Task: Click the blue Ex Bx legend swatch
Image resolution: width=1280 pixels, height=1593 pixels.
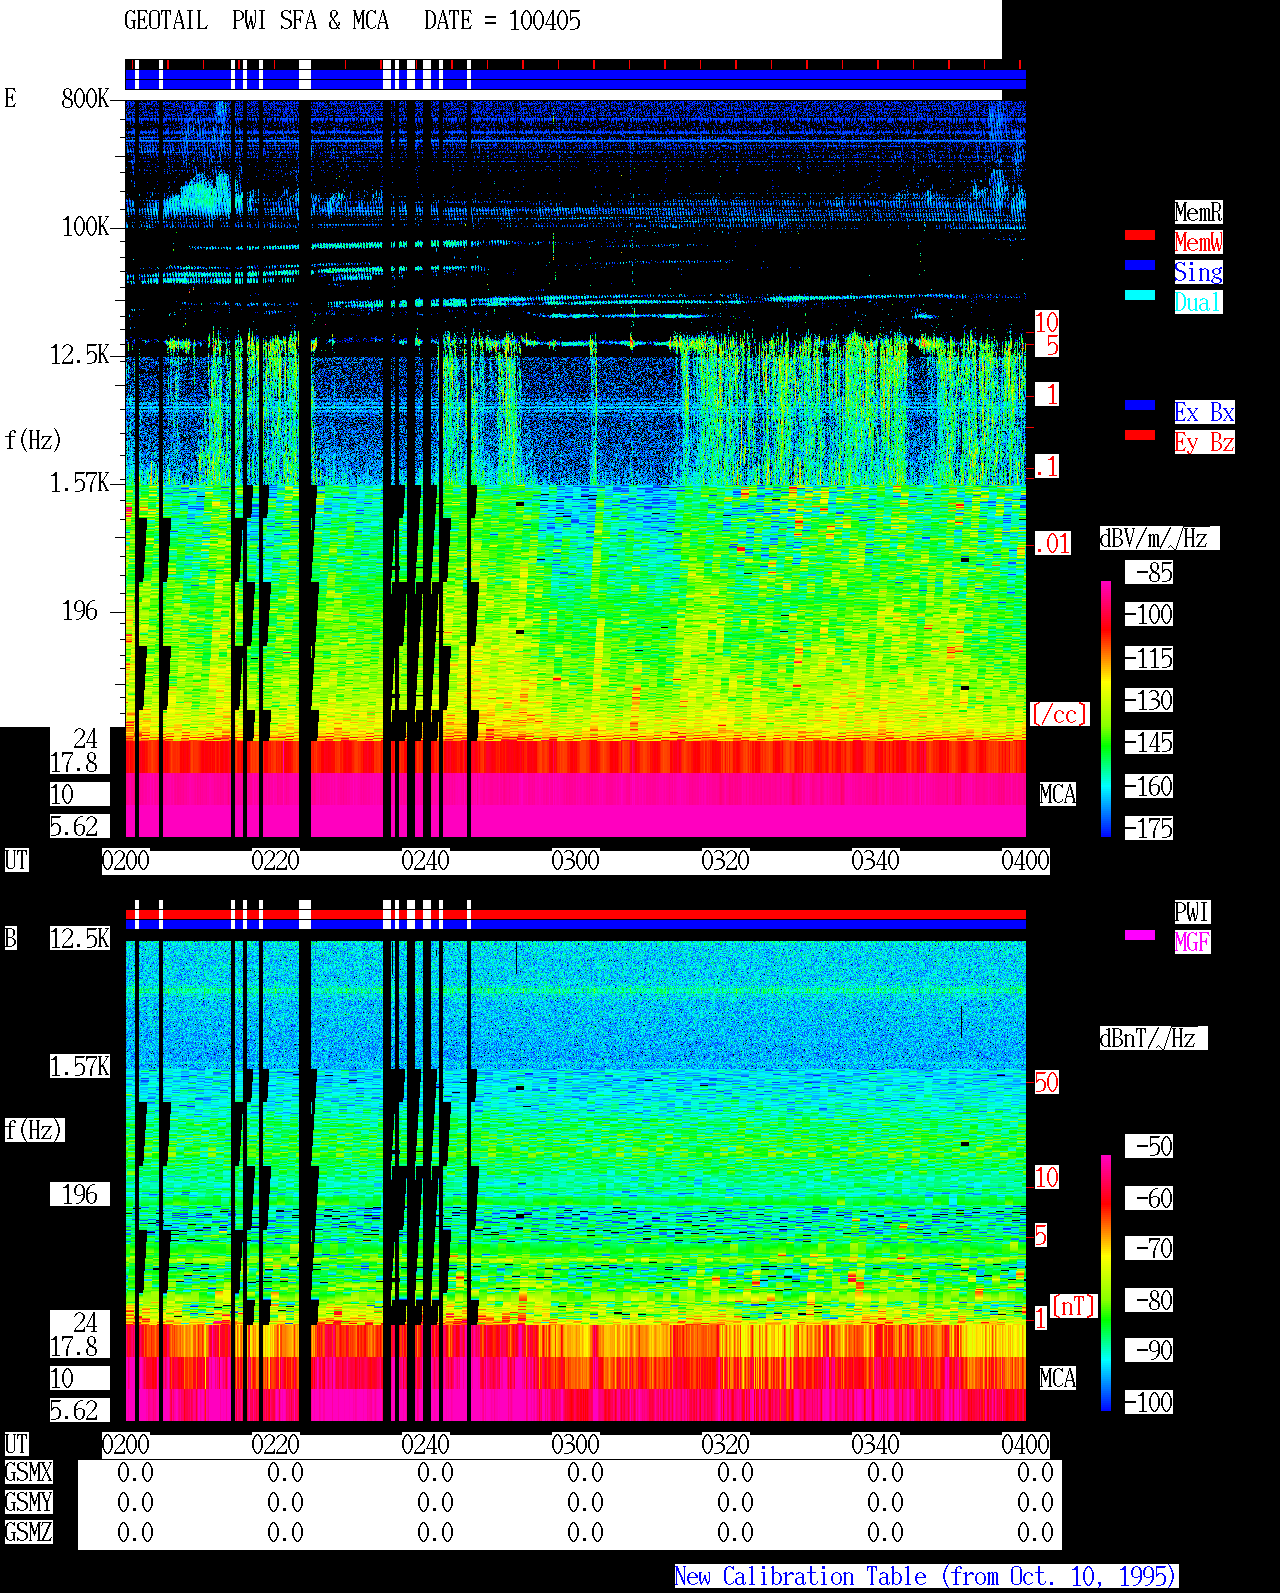Action: click(1140, 405)
